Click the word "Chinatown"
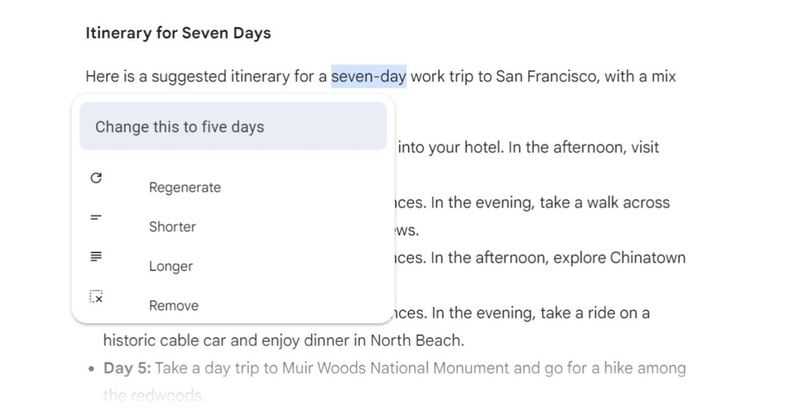 point(646,258)
